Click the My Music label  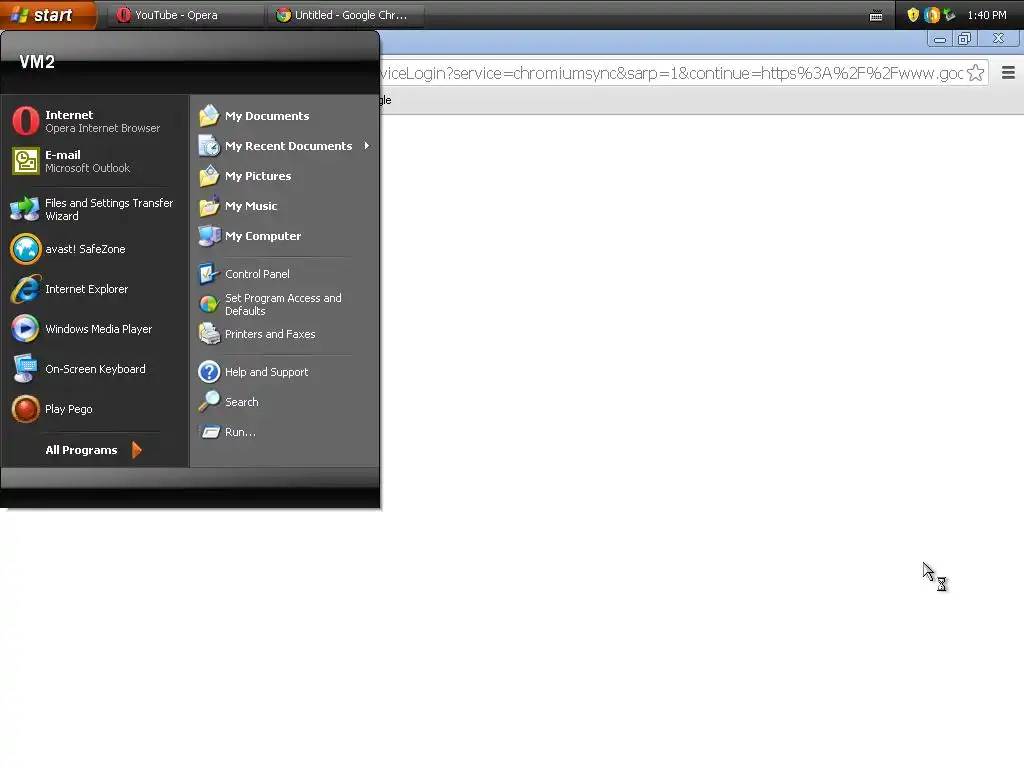click(251, 206)
